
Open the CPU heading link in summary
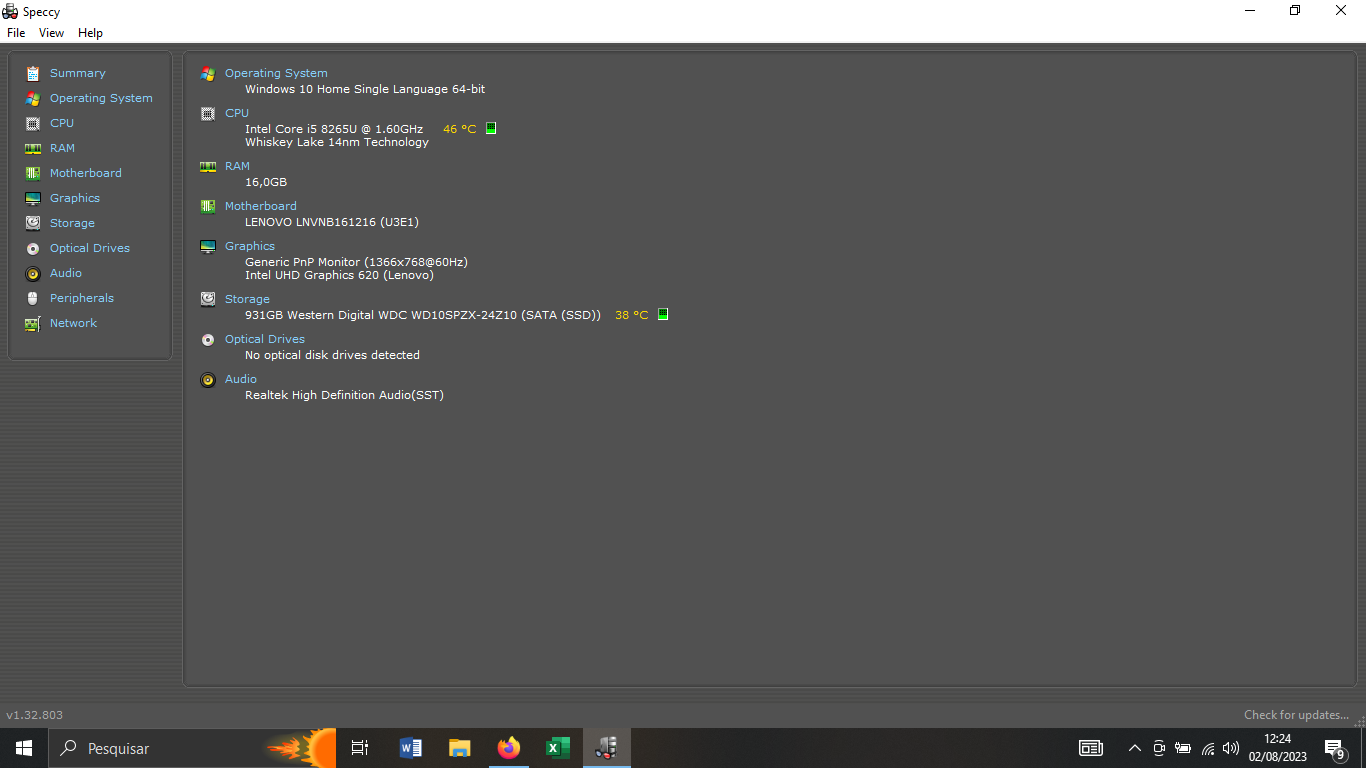coord(237,113)
